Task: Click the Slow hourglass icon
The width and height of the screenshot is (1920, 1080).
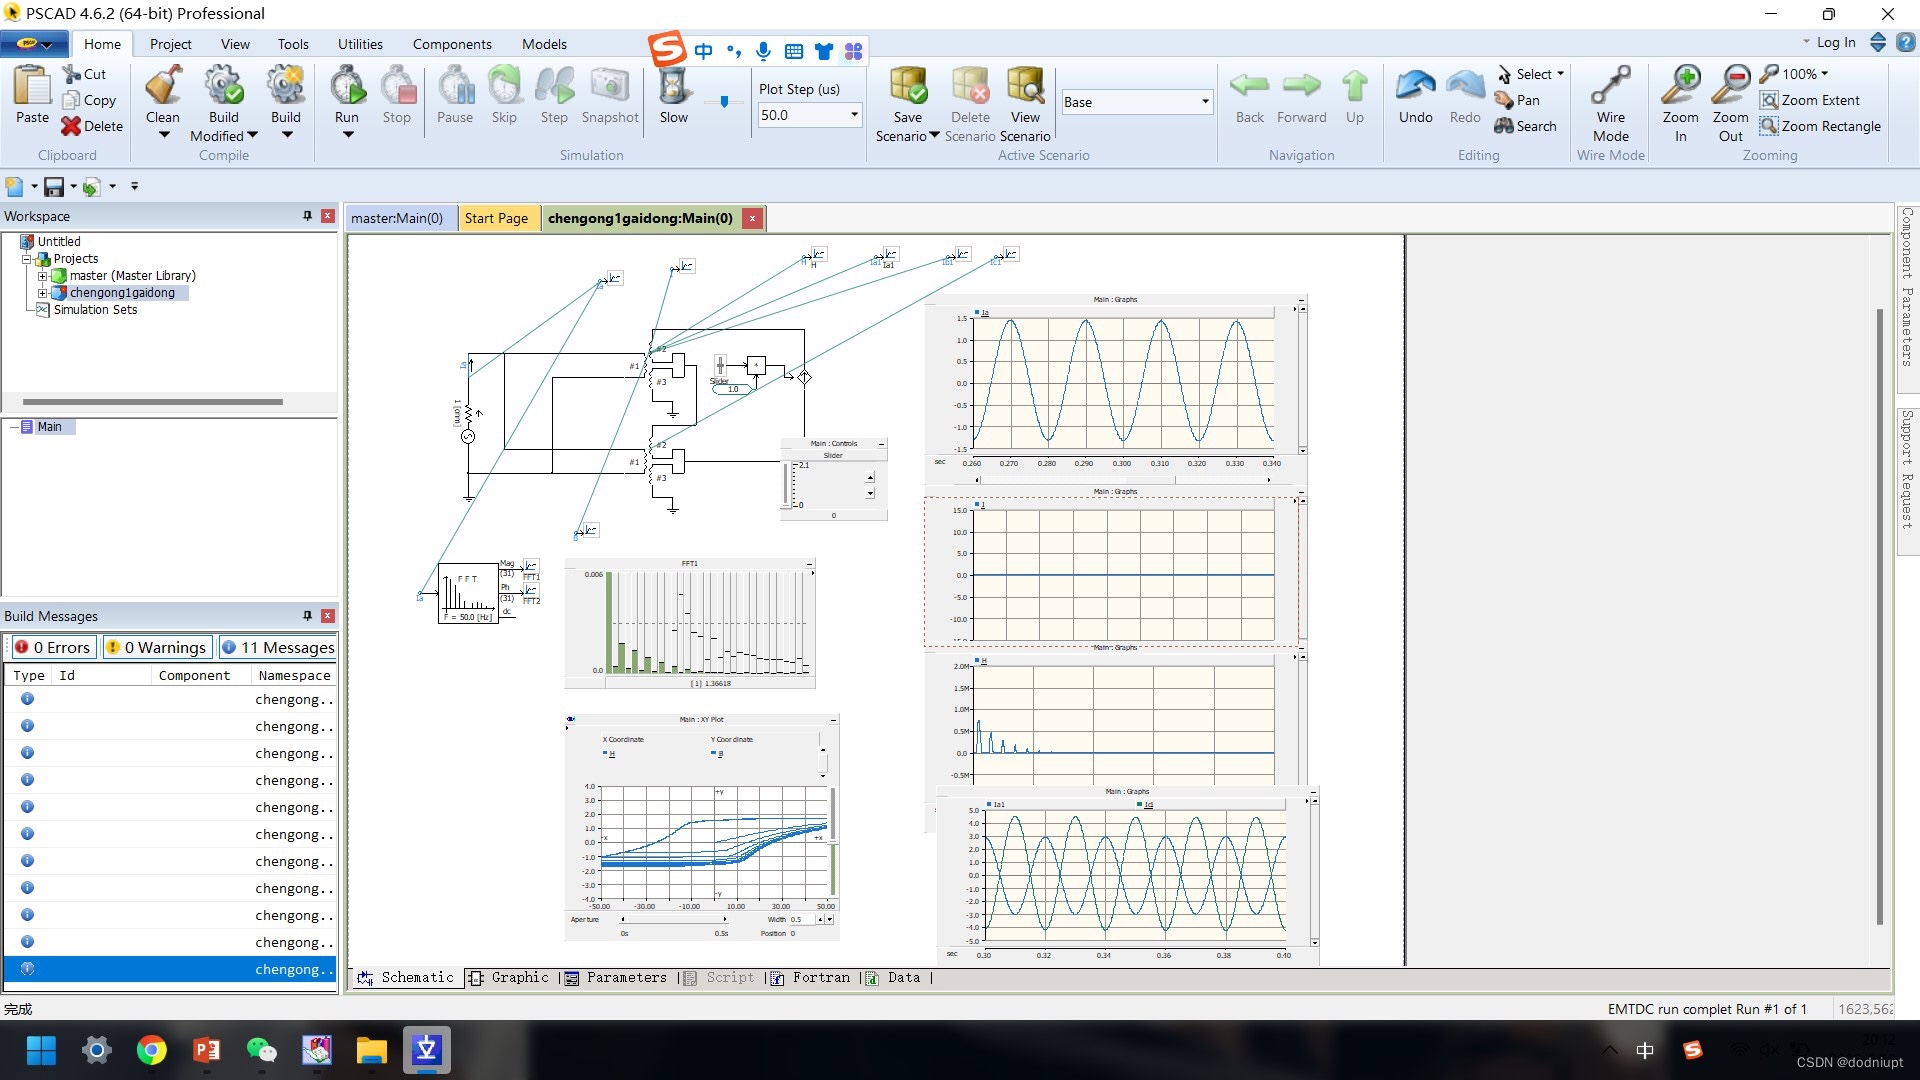Action: (674, 88)
